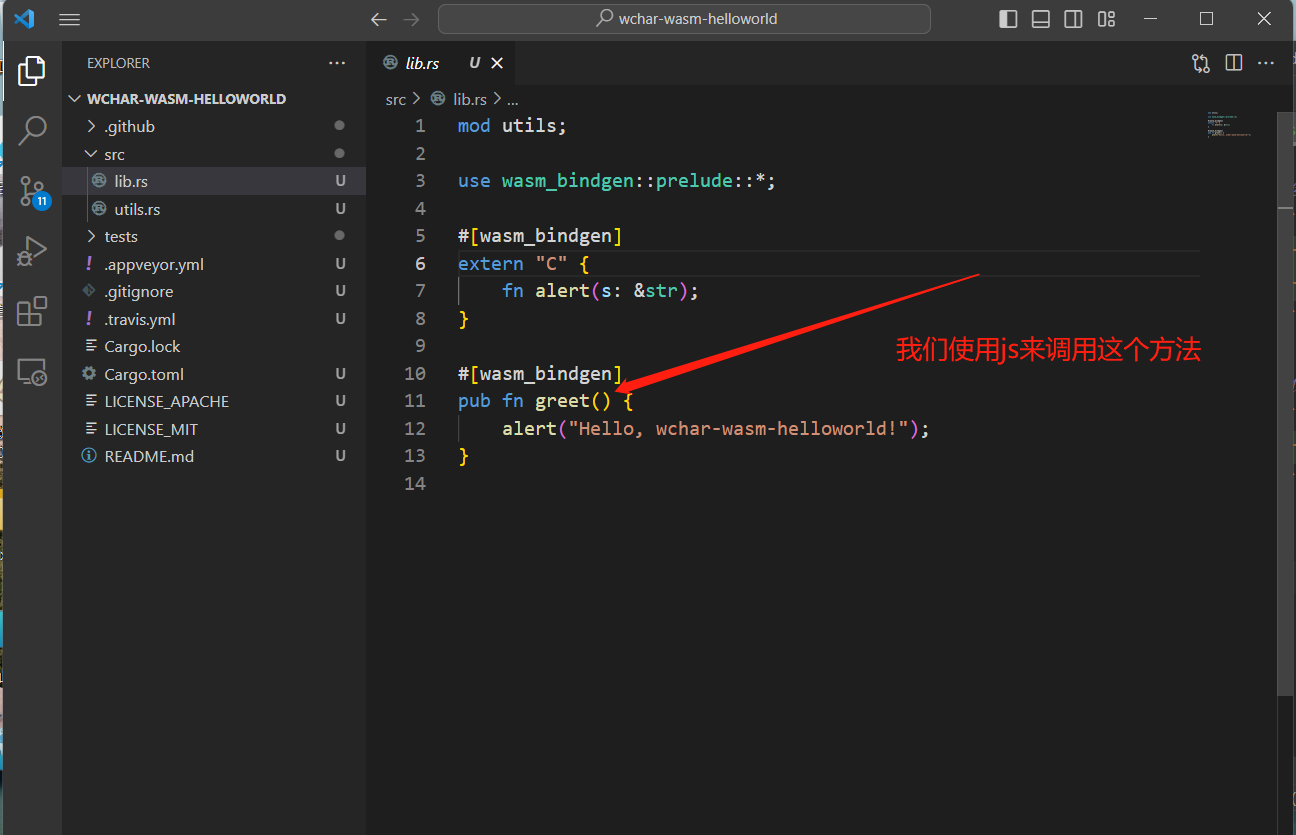
Task: Collapse the src folder
Action: 114,154
